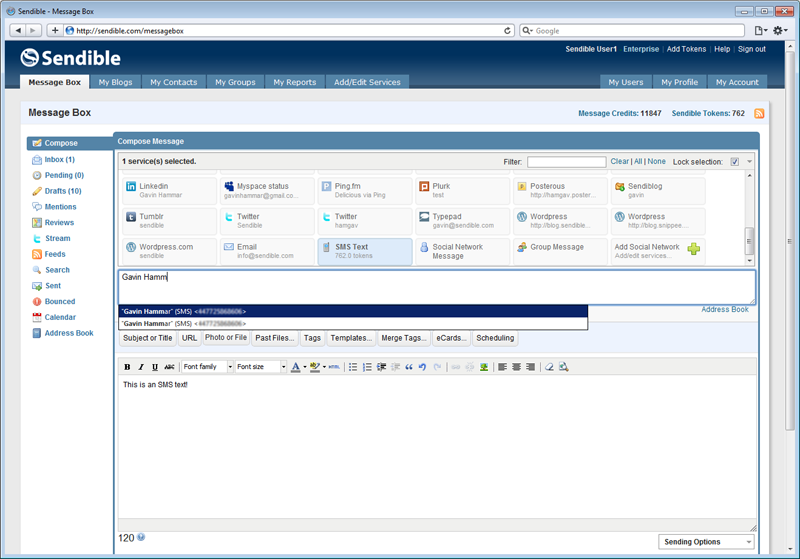Click the Photo or File button
Screen dimensions: 800x559
(x=226, y=338)
